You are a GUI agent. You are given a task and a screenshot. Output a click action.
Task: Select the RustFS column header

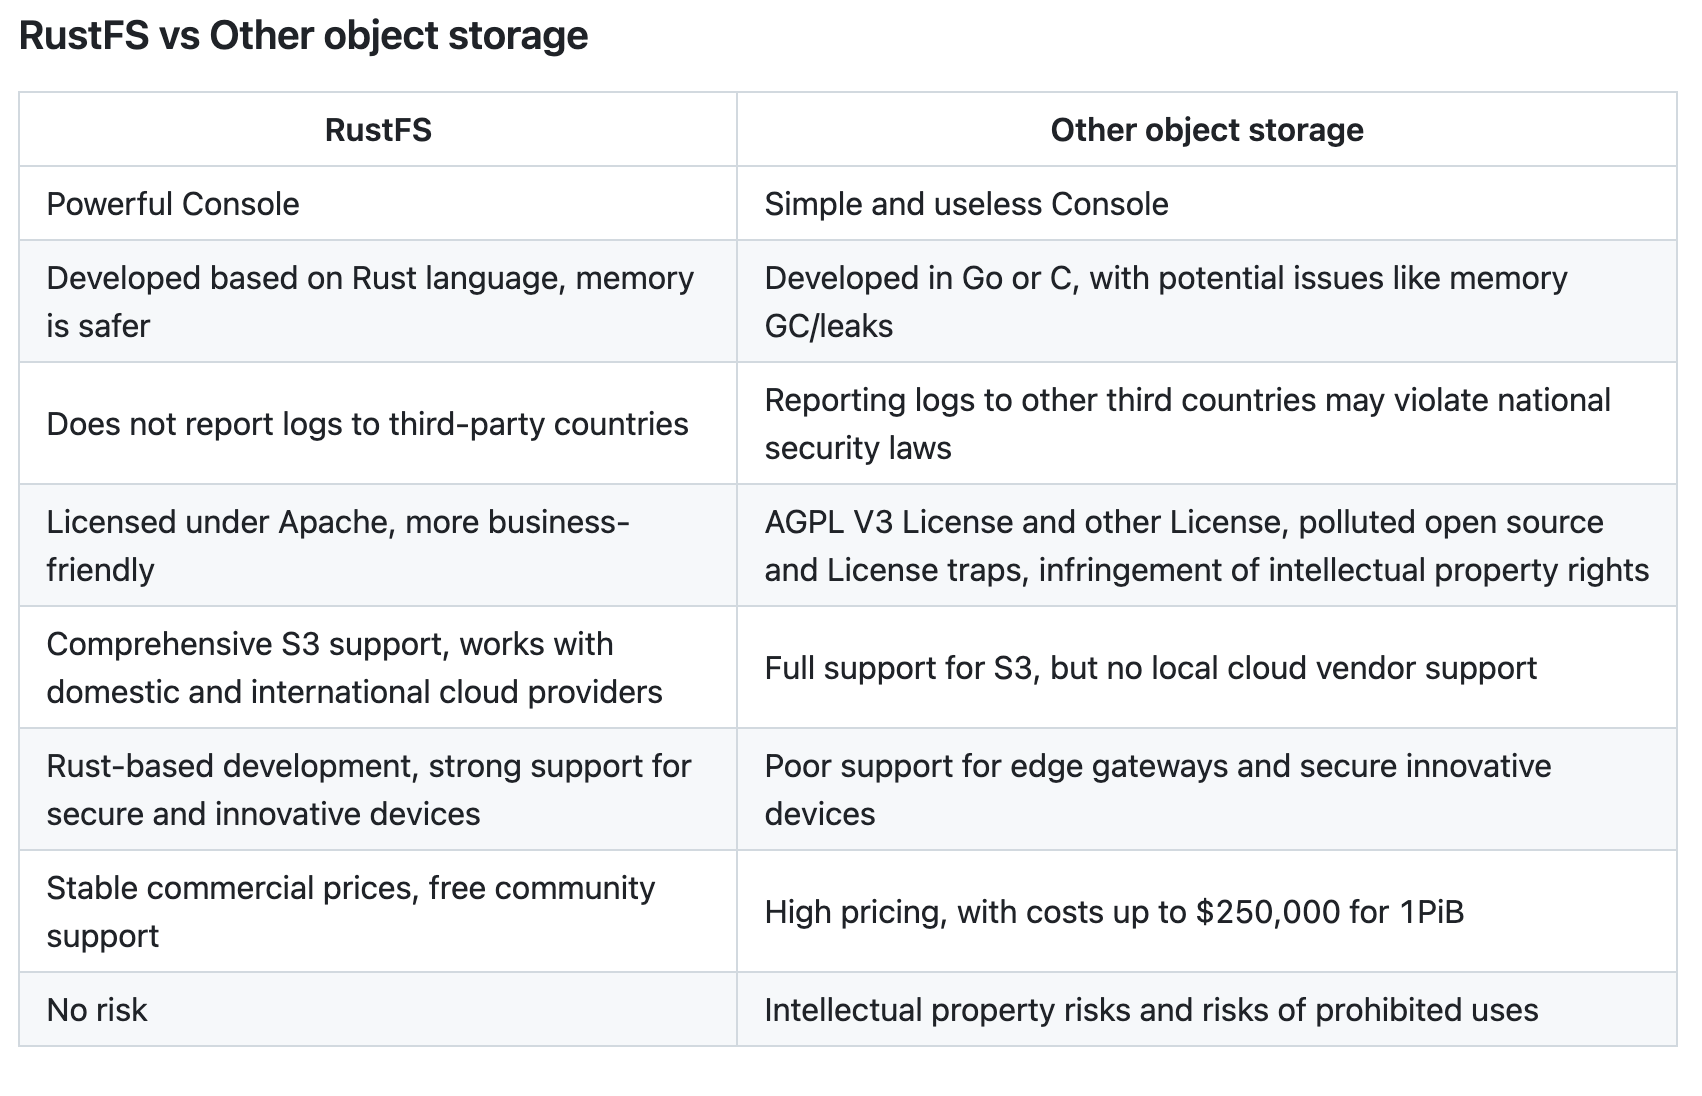[378, 130]
